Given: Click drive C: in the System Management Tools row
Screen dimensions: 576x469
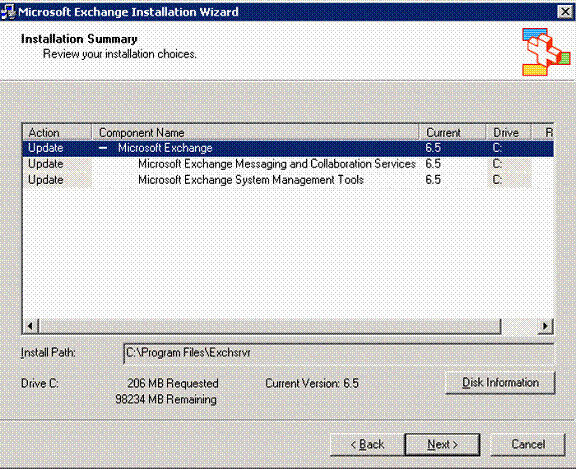Looking at the screenshot, I should point(497,180).
